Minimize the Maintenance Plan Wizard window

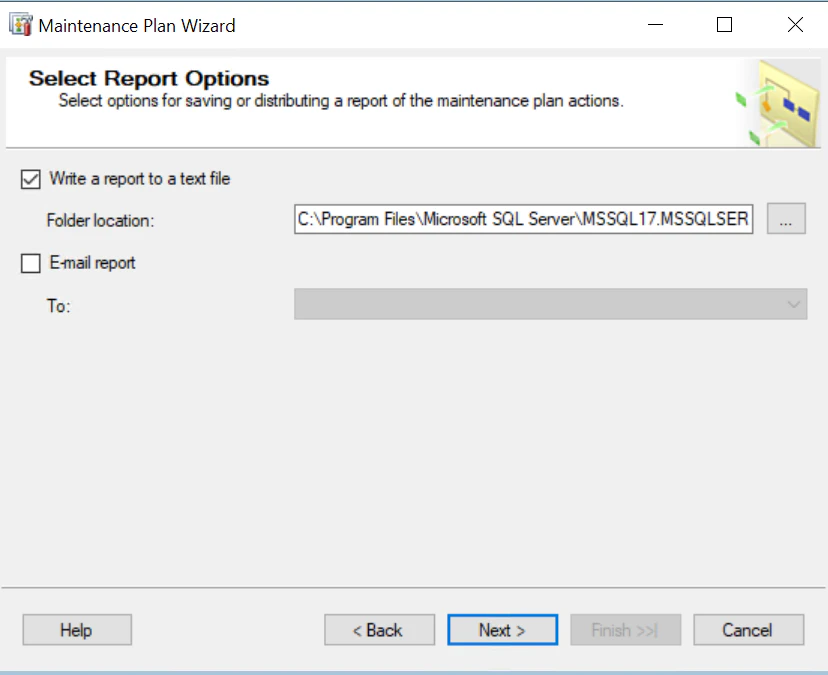[x=654, y=25]
